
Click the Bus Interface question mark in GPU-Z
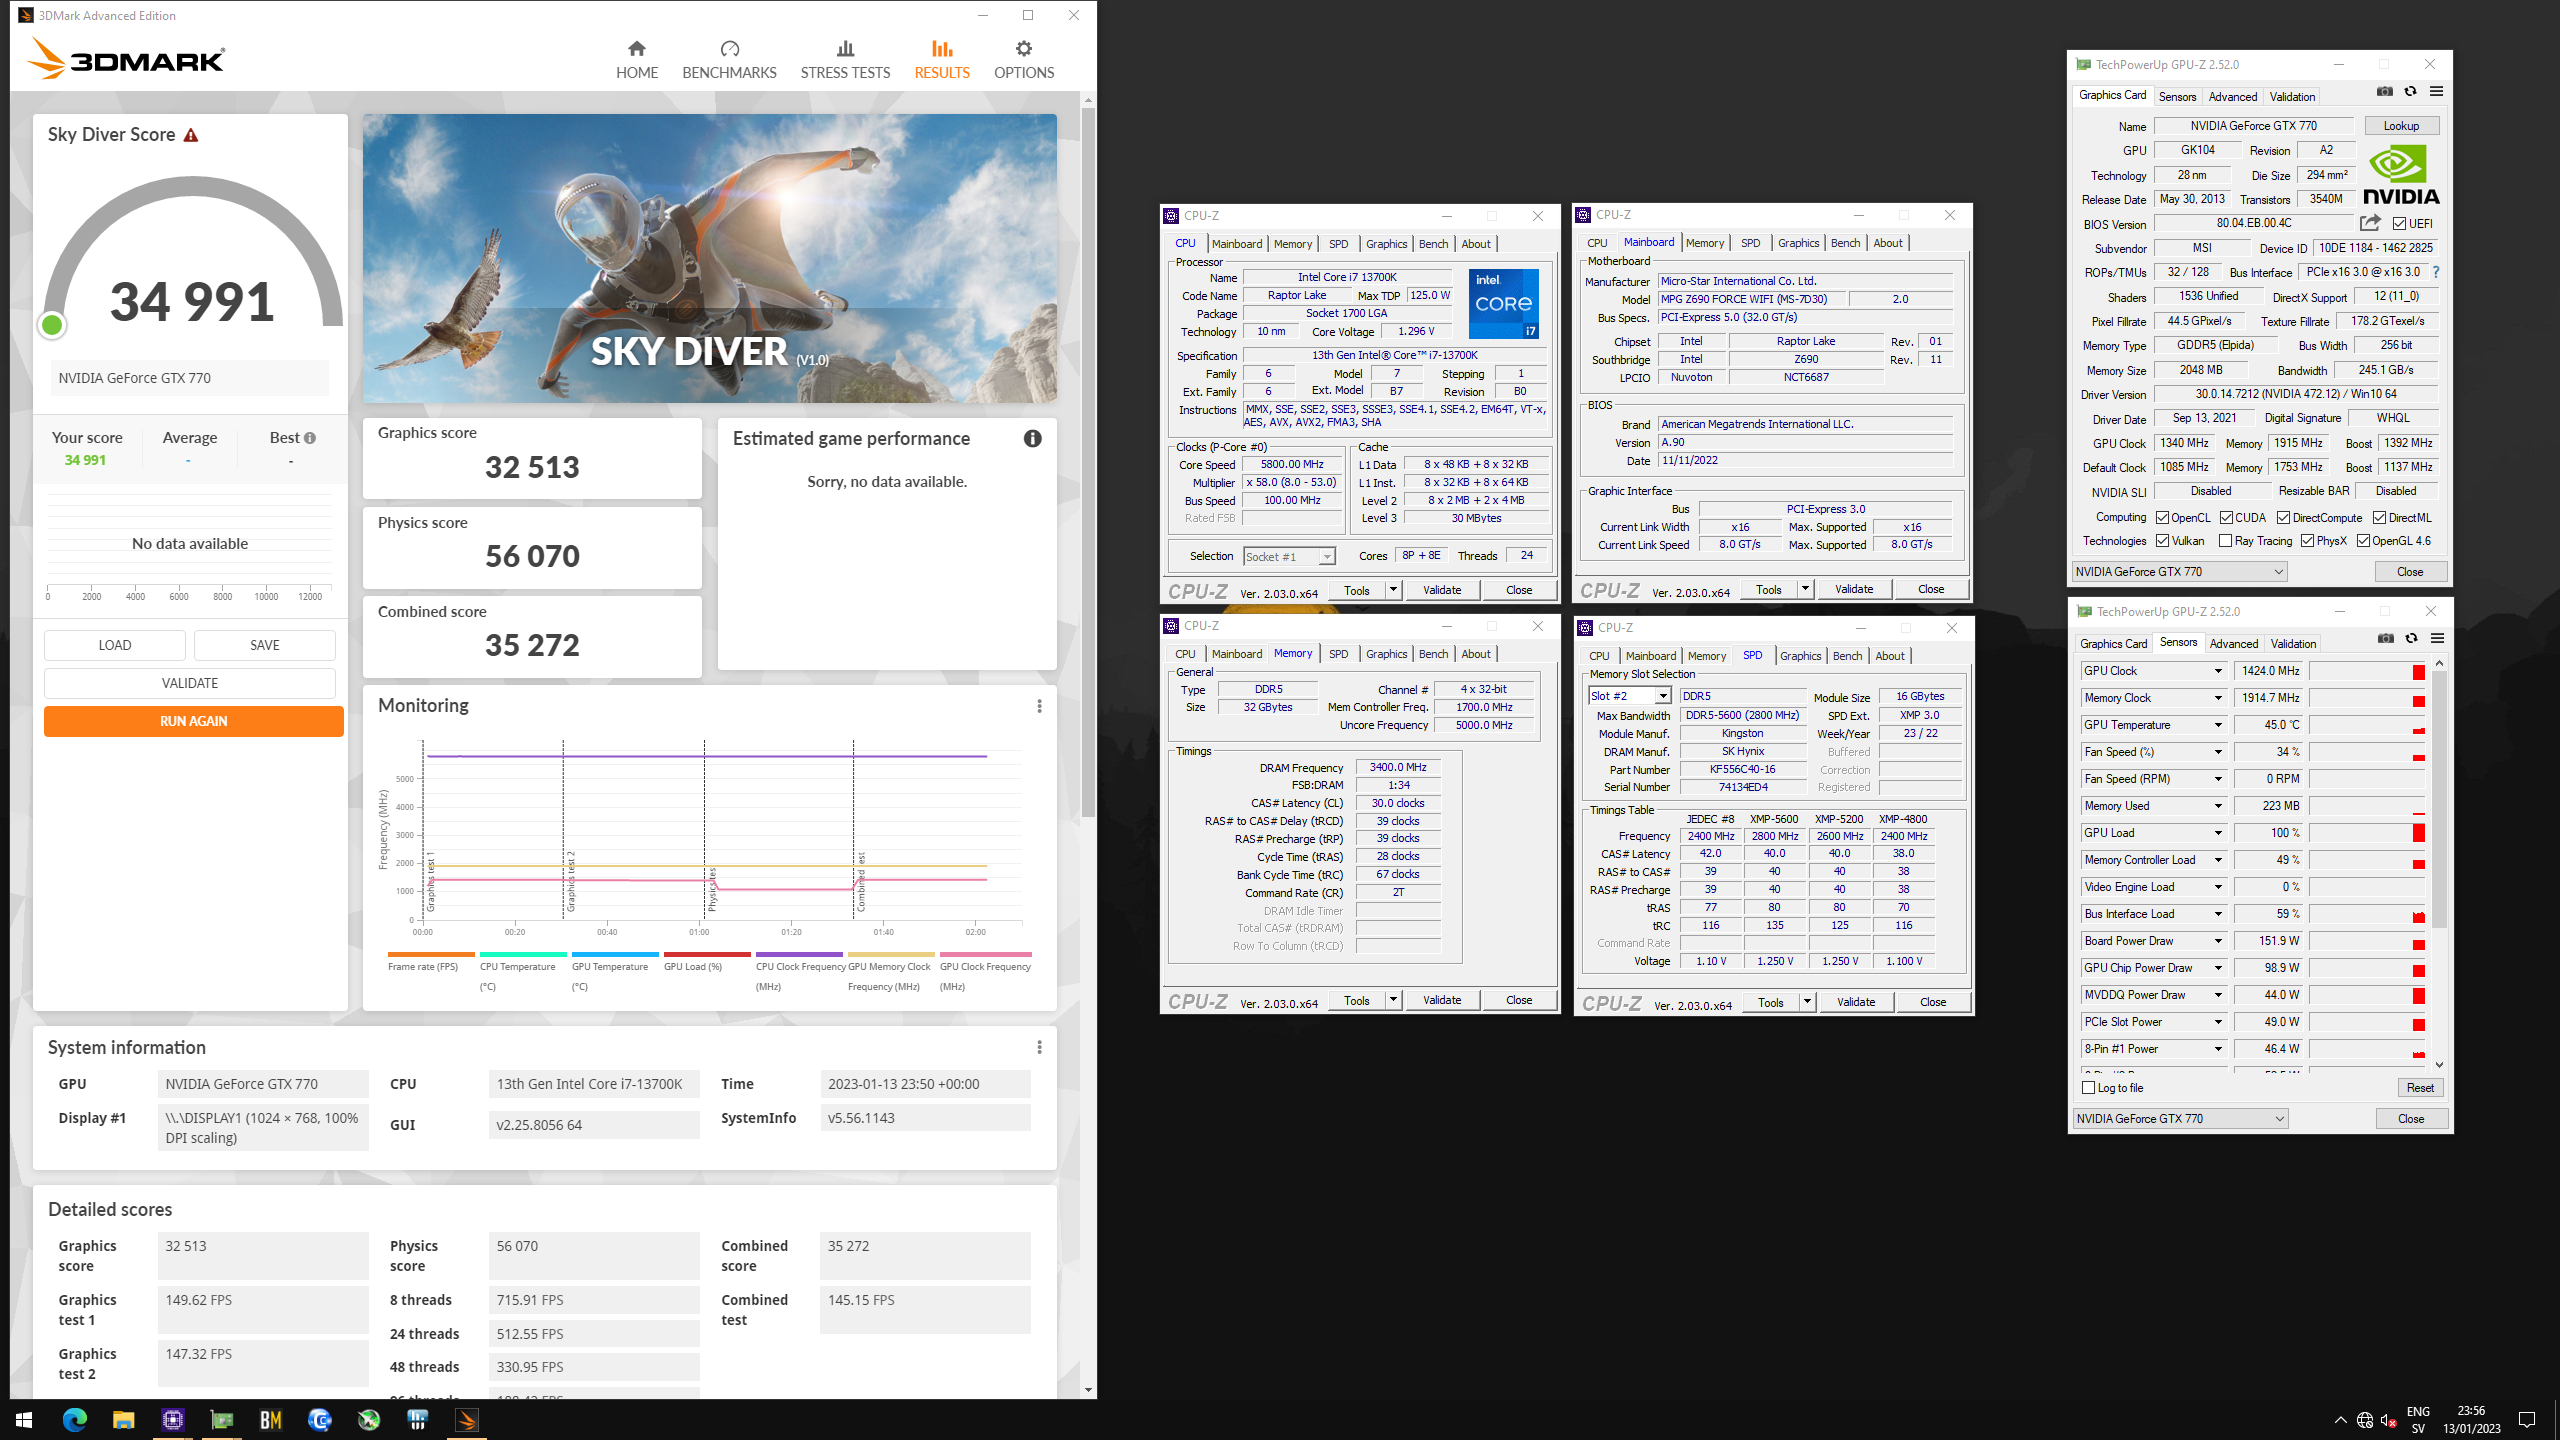coord(2435,272)
